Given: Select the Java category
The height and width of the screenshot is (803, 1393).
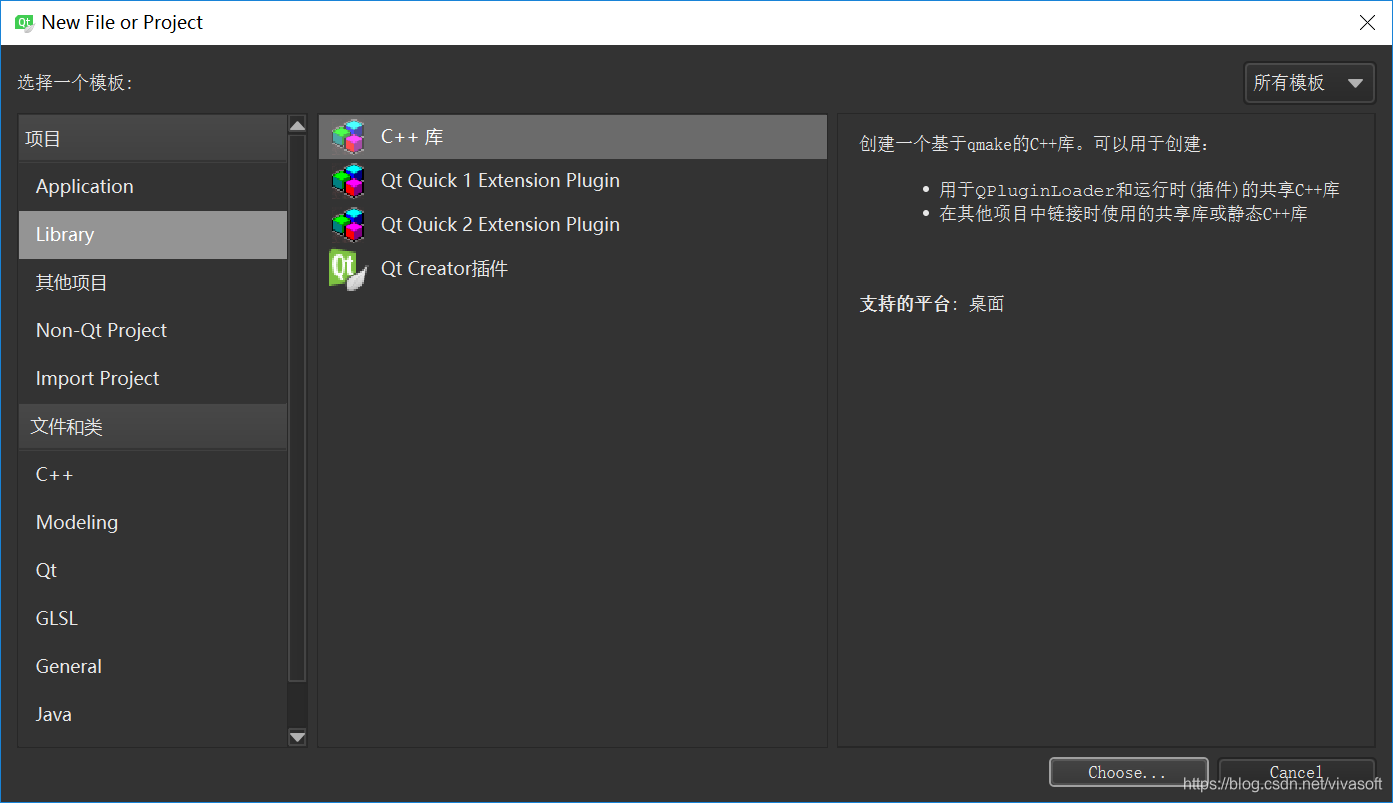Looking at the screenshot, I should tap(153, 715).
